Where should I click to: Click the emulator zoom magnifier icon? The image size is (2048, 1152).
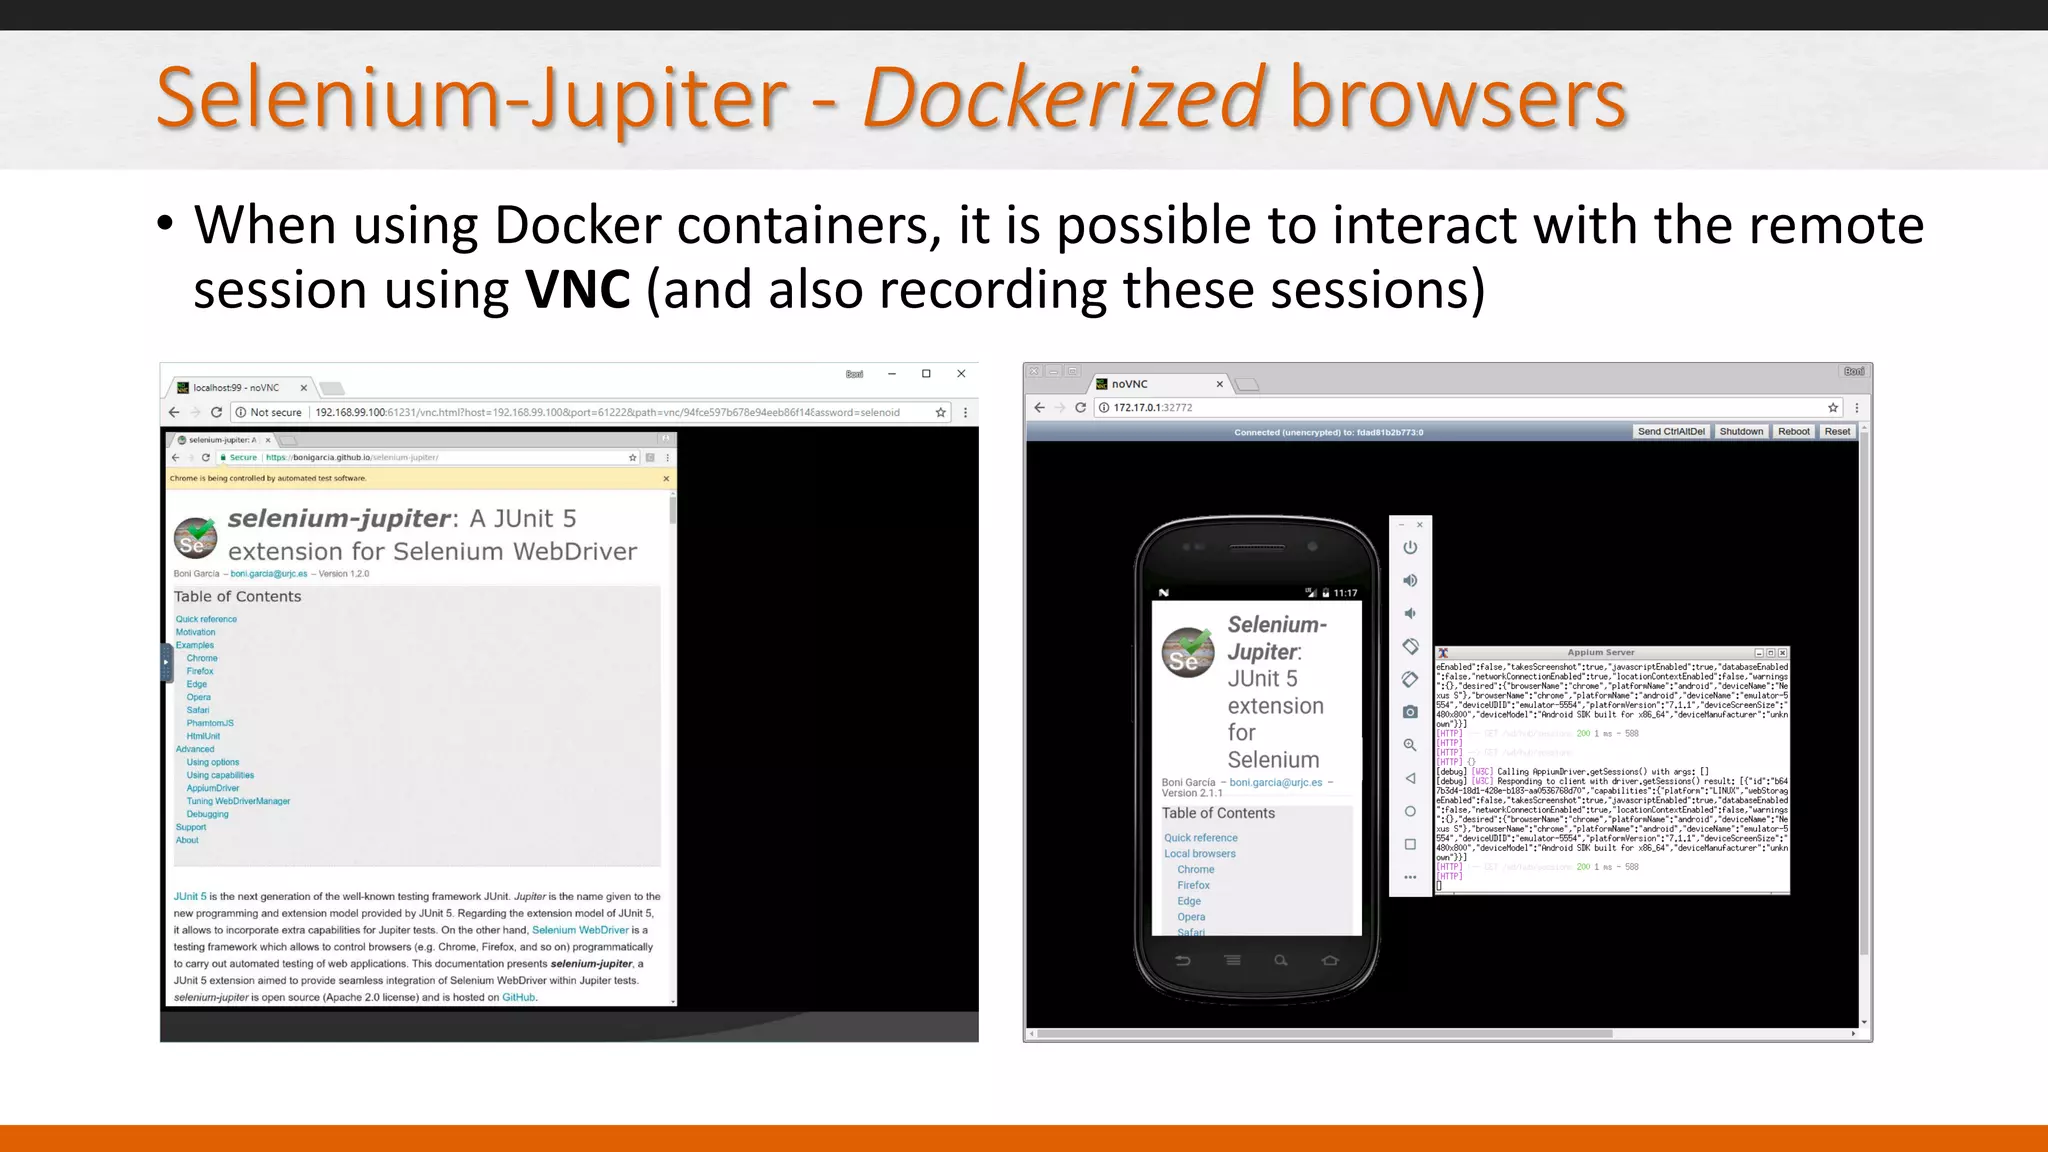pyautogui.click(x=1410, y=745)
